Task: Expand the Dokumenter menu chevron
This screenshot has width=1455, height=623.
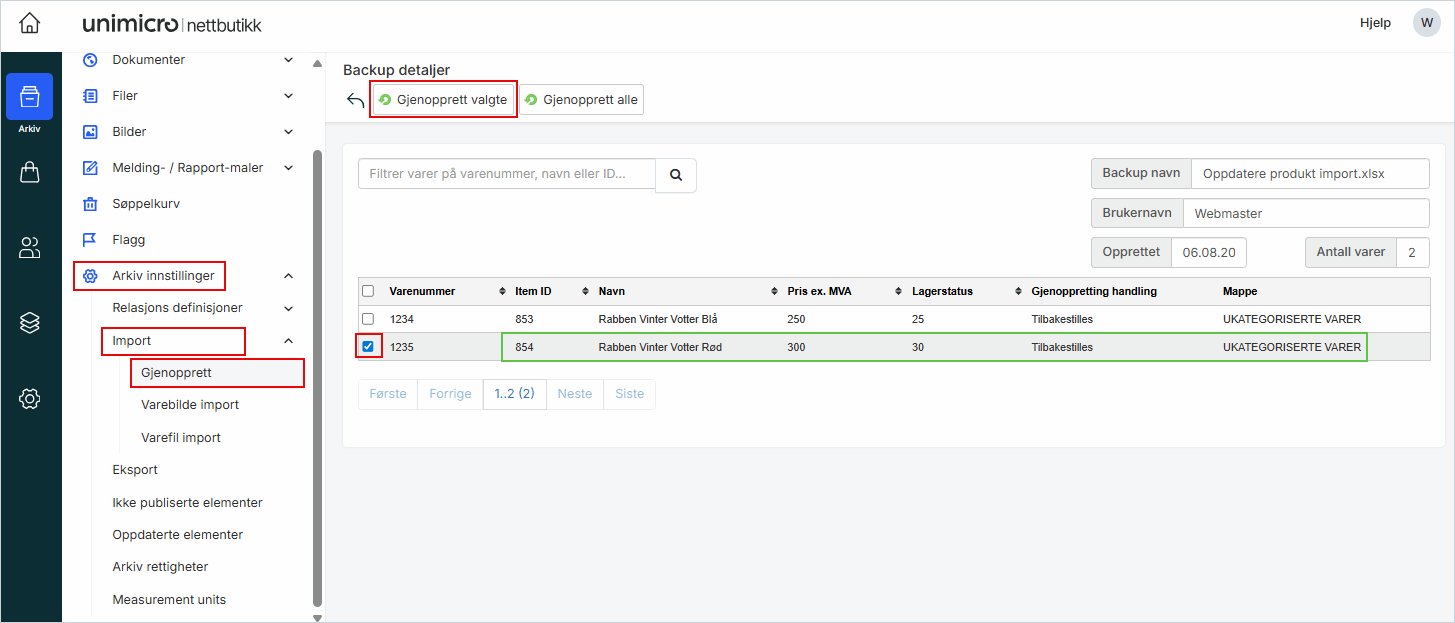Action: click(x=289, y=60)
